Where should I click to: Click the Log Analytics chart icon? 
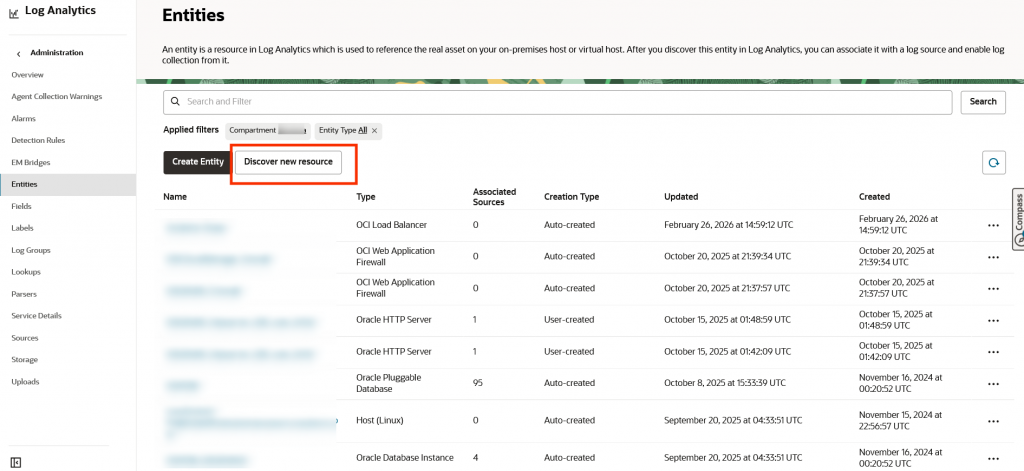pos(14,12)
